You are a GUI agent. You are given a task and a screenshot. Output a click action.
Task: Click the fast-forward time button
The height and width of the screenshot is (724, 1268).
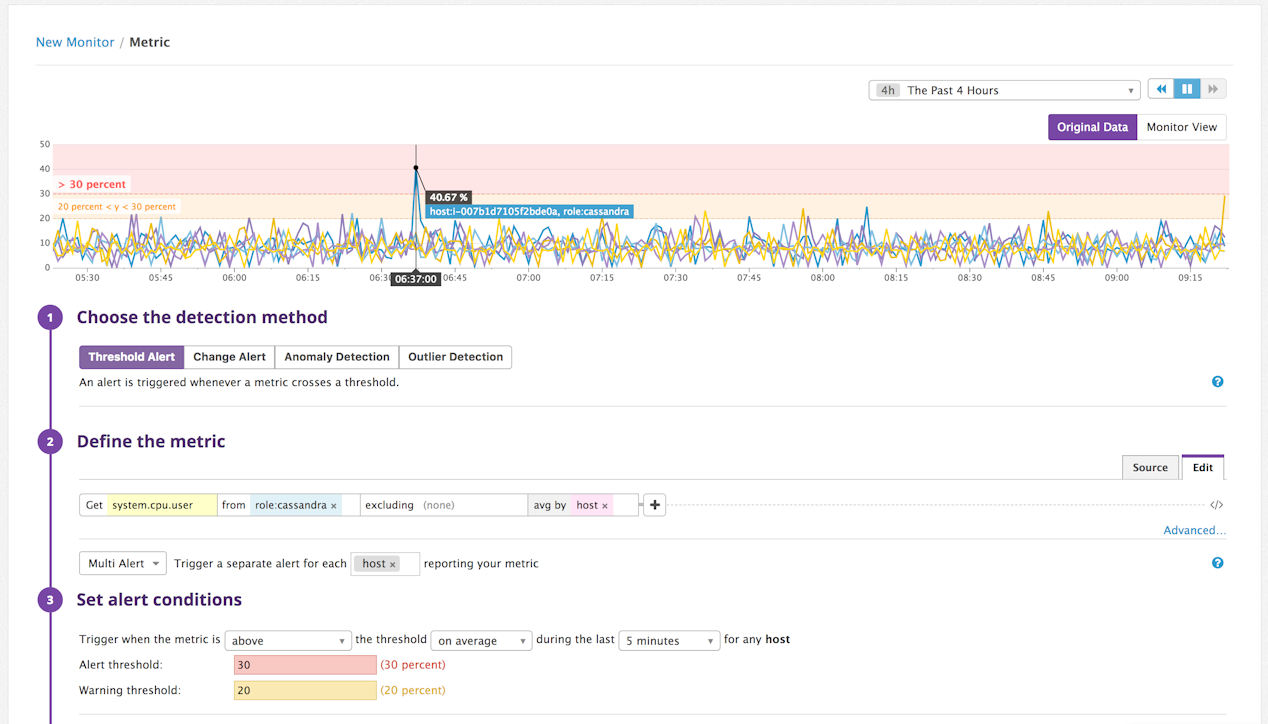click(x=1213, y=90)
